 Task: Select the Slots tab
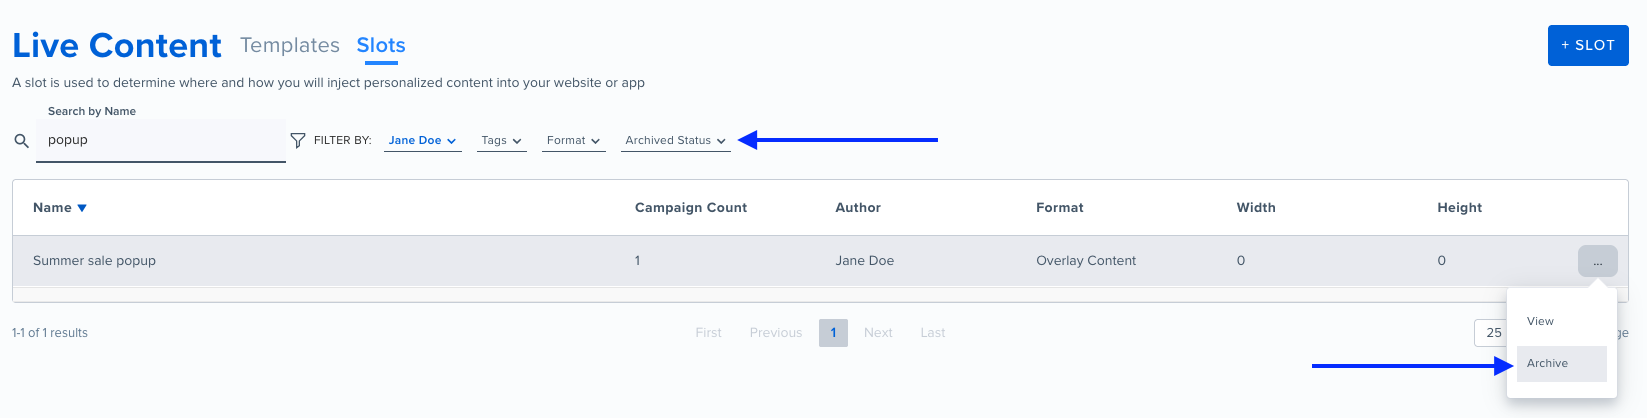click(x=381, y=45)
